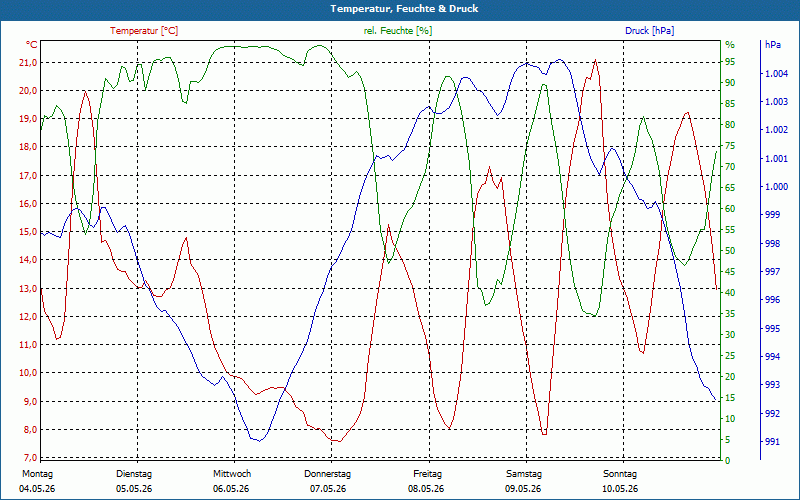800x500 pixels.
Task: Select the blue 'Druck [hPa]' legend label
Action: click(649, 31)
